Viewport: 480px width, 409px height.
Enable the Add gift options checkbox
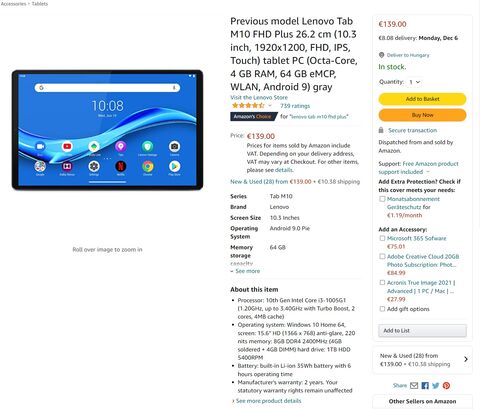point(382,309)
